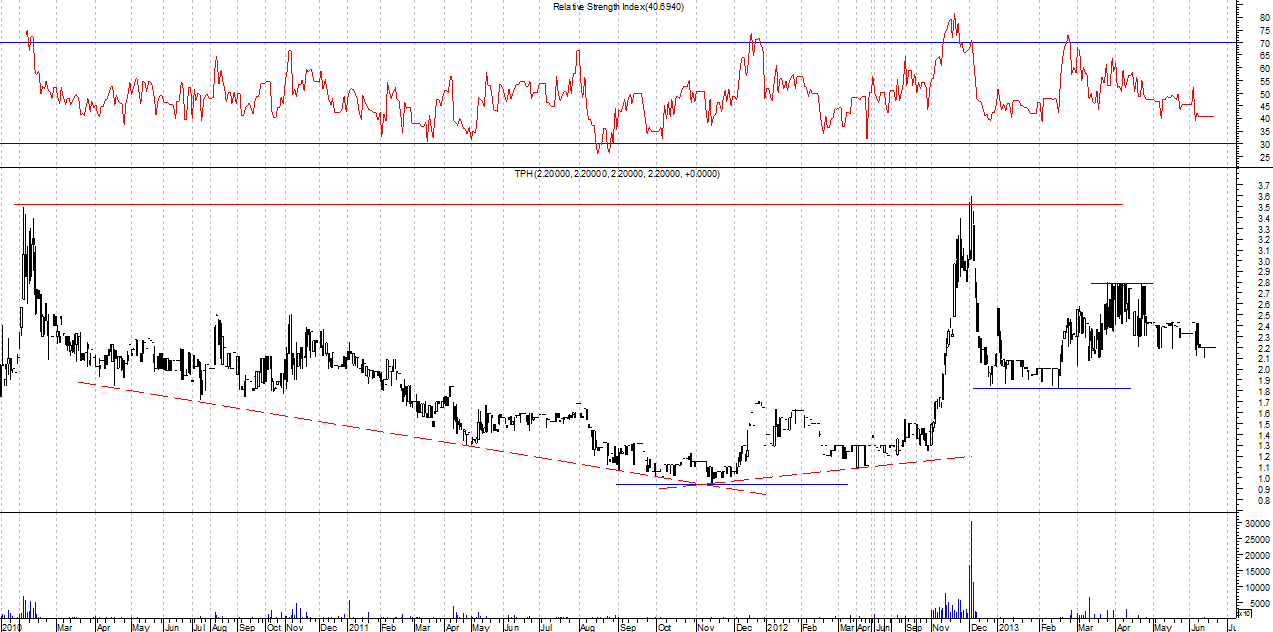Select the 2010 label on the time axis
This screenshot has height=632, width=1273.
coord(11,627)
